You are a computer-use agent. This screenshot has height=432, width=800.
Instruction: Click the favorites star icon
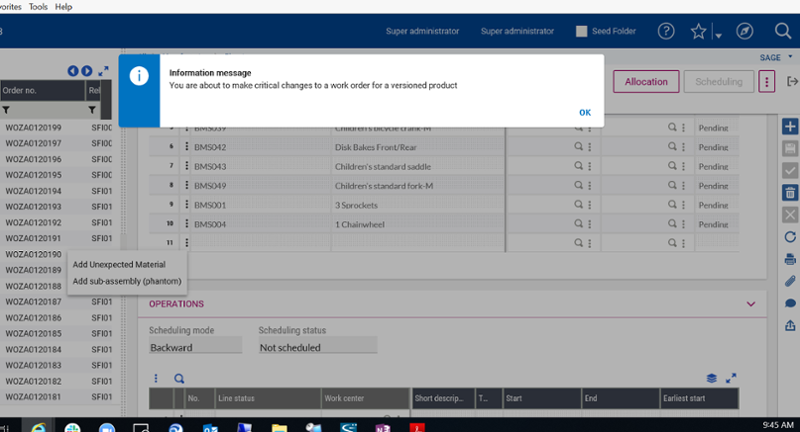point(698,32)
